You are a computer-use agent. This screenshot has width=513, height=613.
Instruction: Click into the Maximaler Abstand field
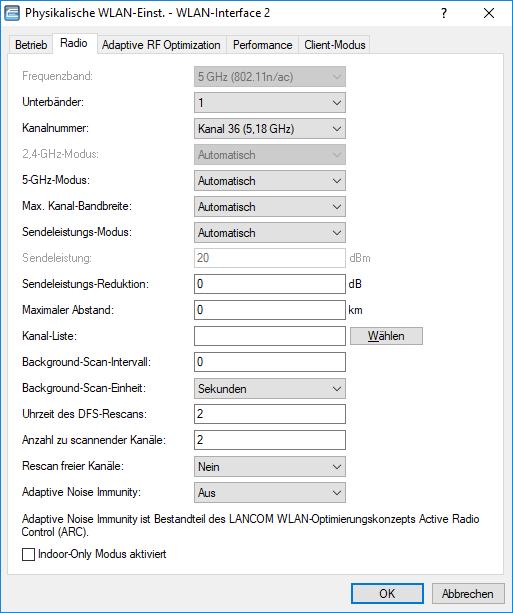(270, 310)
